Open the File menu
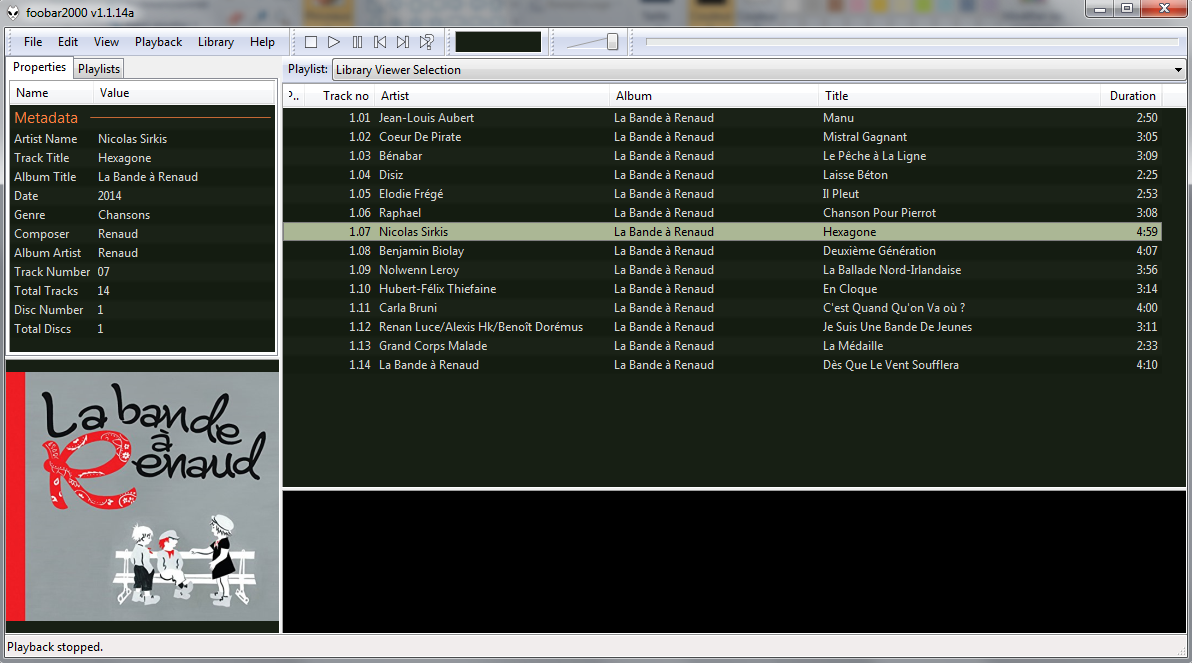1192x663 pixels. [33, 42]
